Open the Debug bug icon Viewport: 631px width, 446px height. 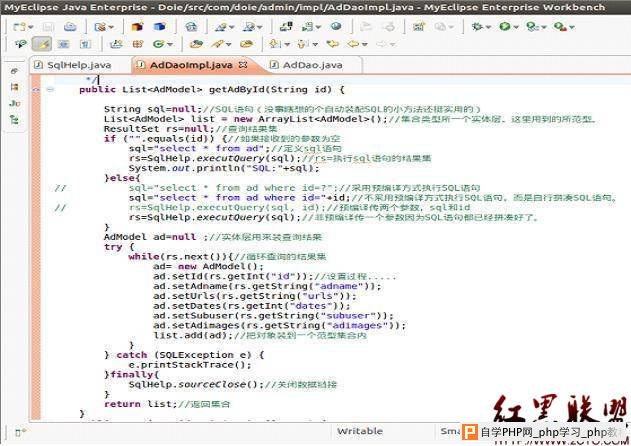(x=478, y=26)
